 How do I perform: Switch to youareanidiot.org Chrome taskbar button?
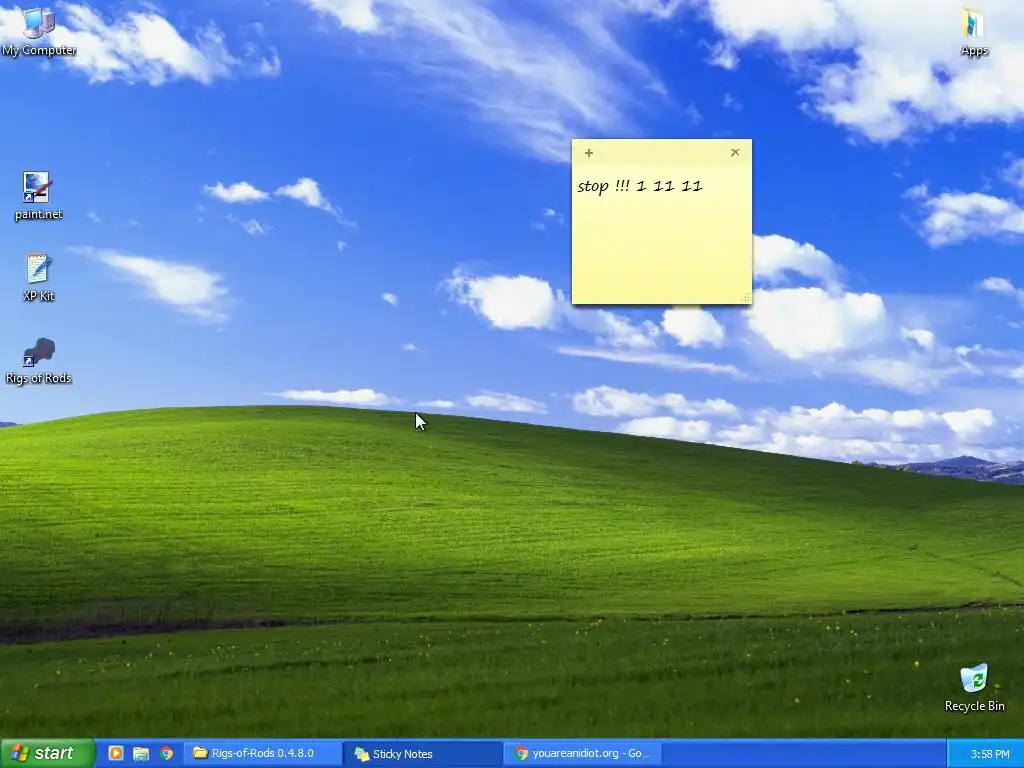point(583,754)
